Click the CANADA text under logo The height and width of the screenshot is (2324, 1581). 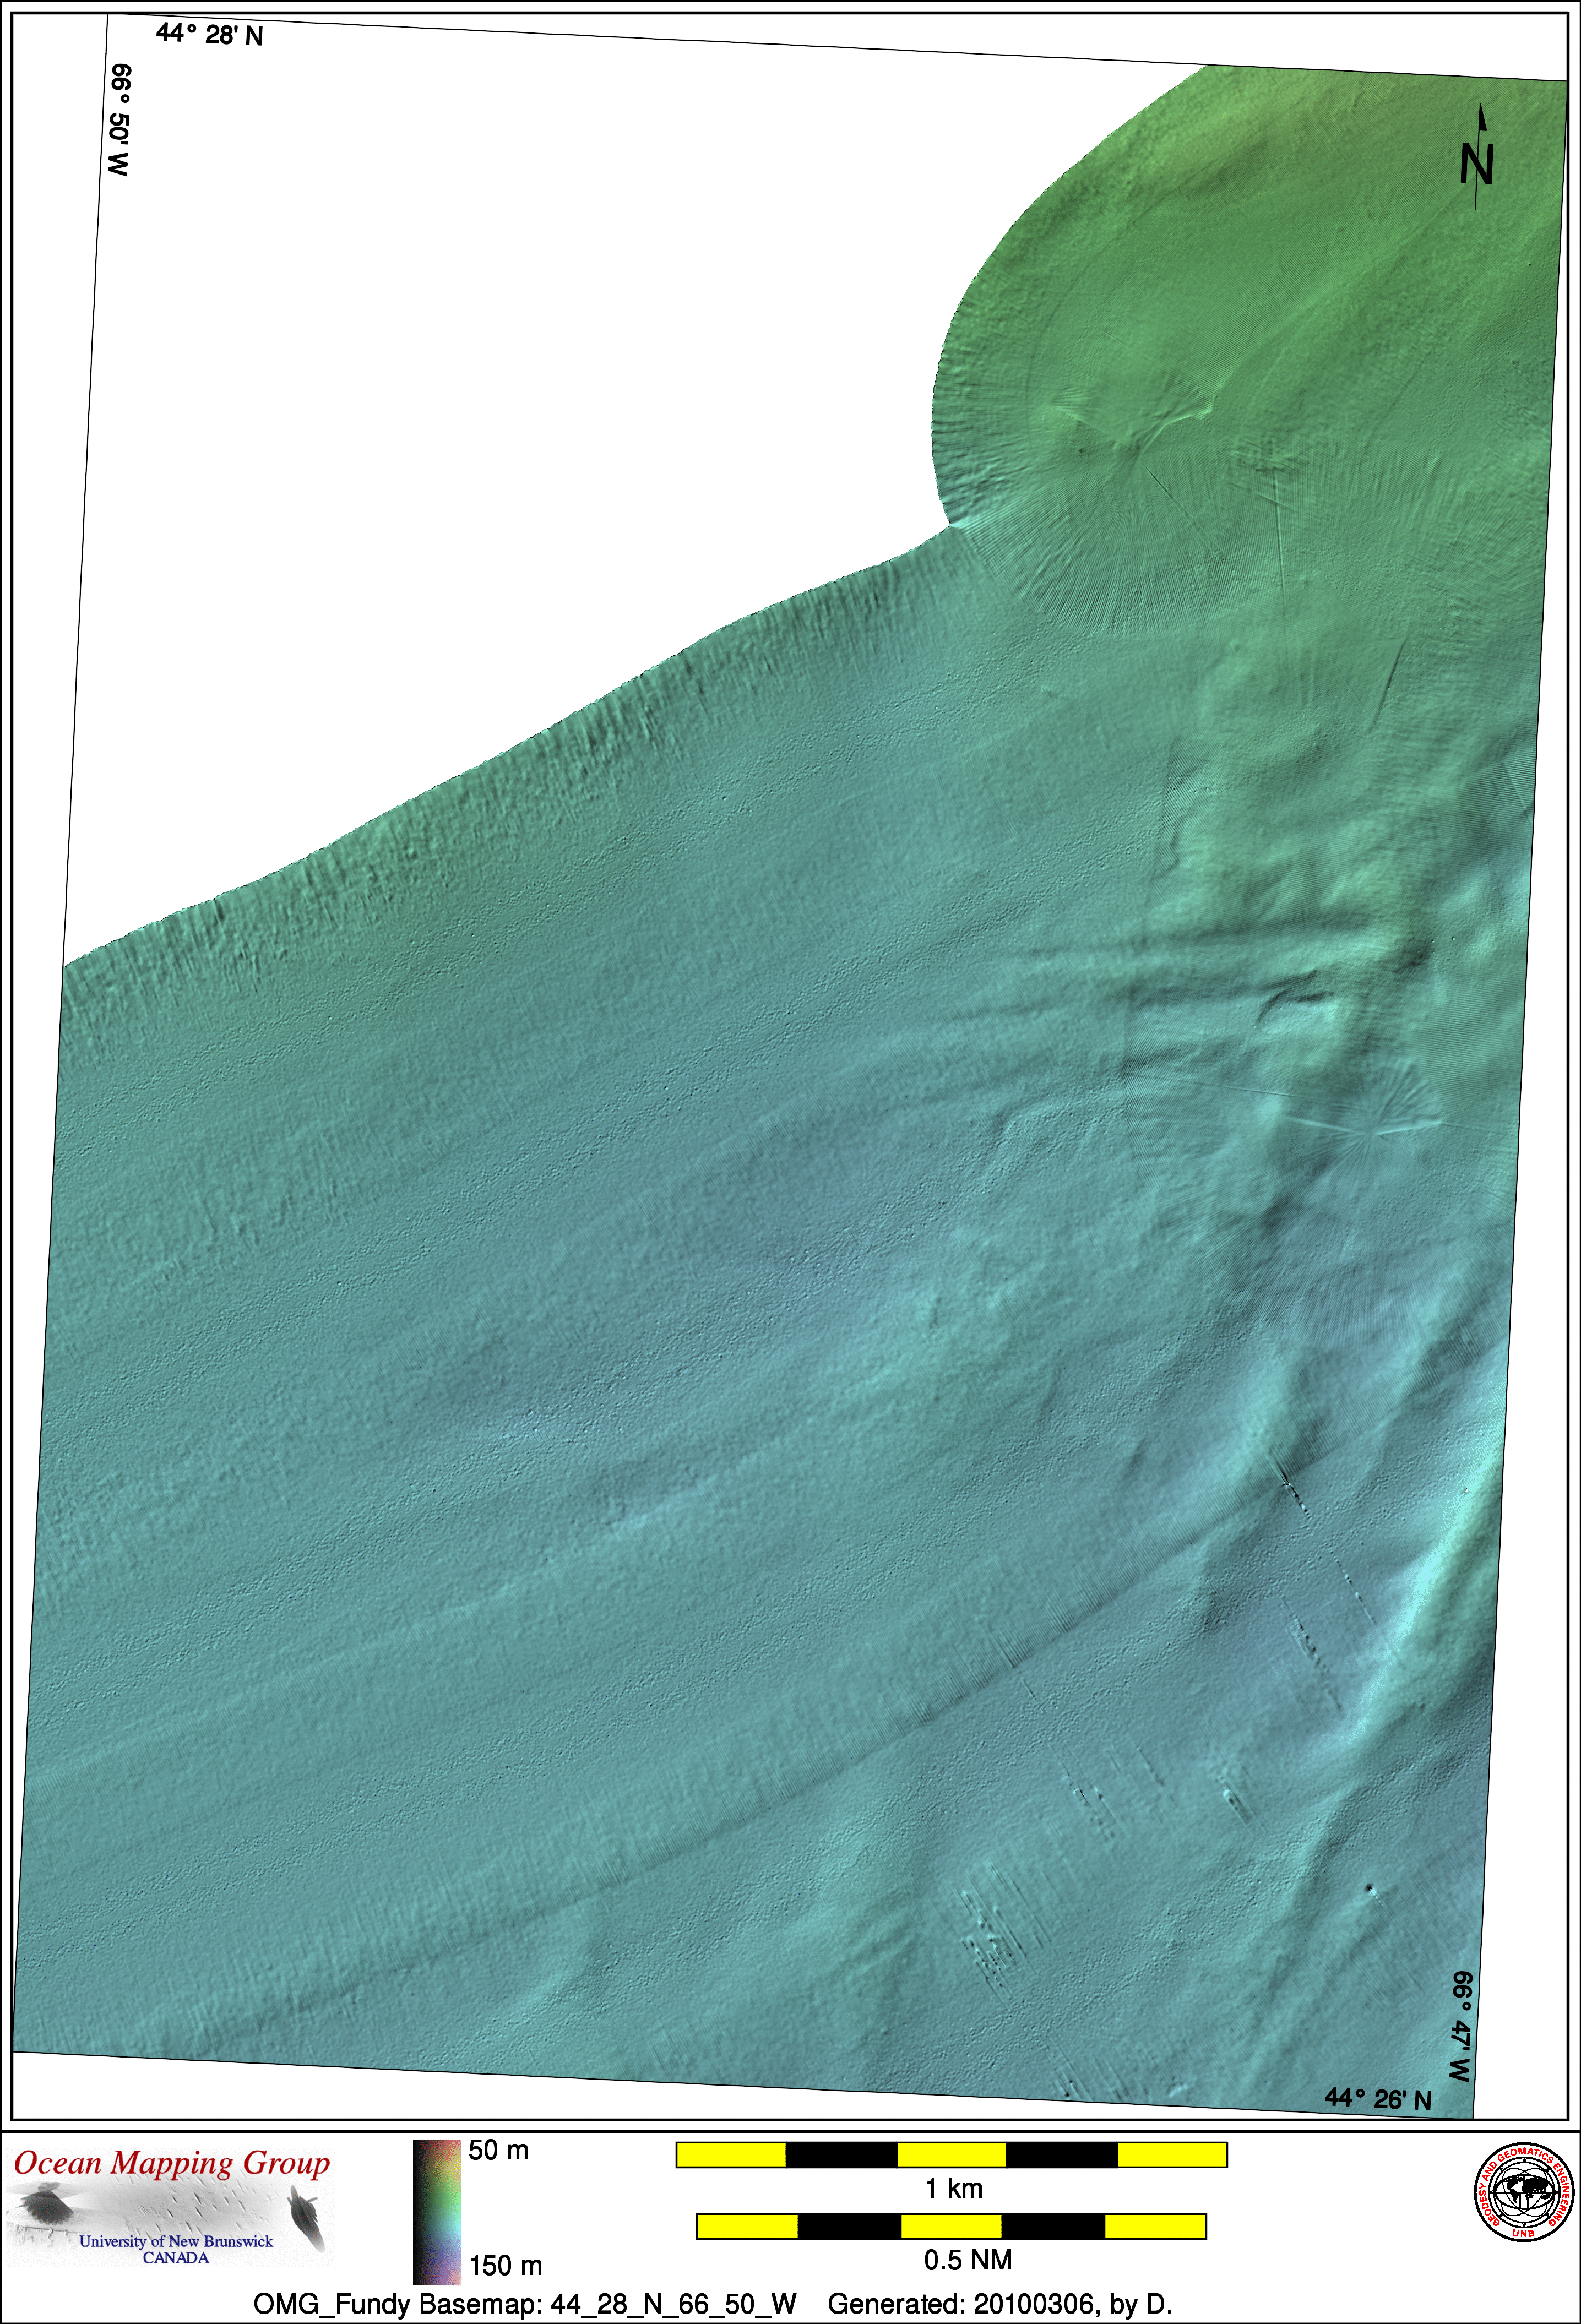coord(176,2257)
